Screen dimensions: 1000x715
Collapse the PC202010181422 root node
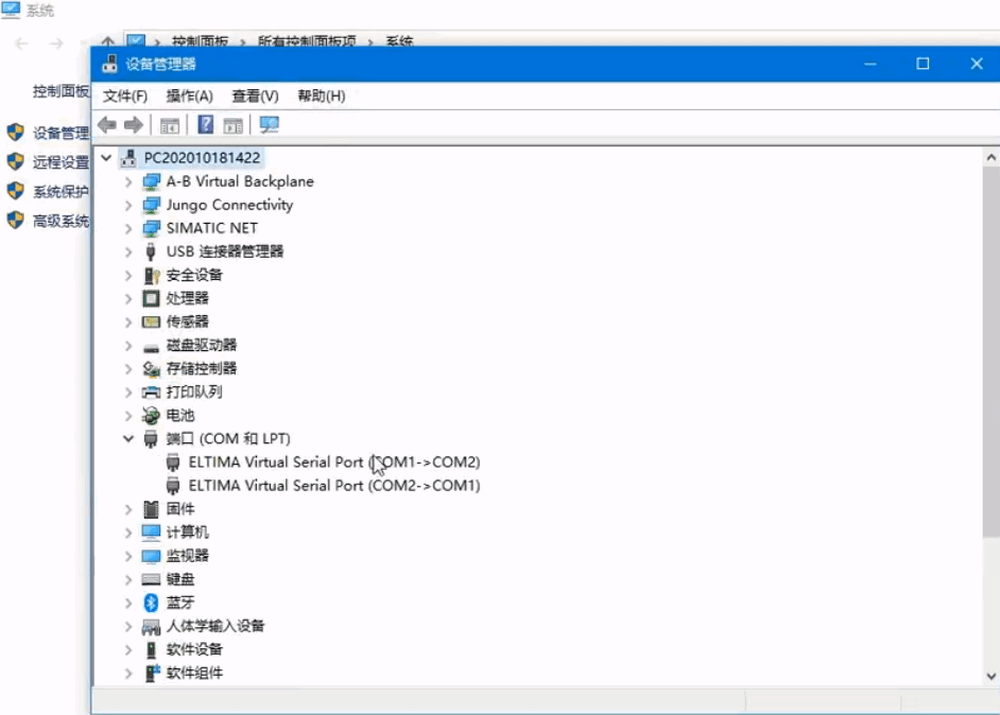[x=106, y=158]
